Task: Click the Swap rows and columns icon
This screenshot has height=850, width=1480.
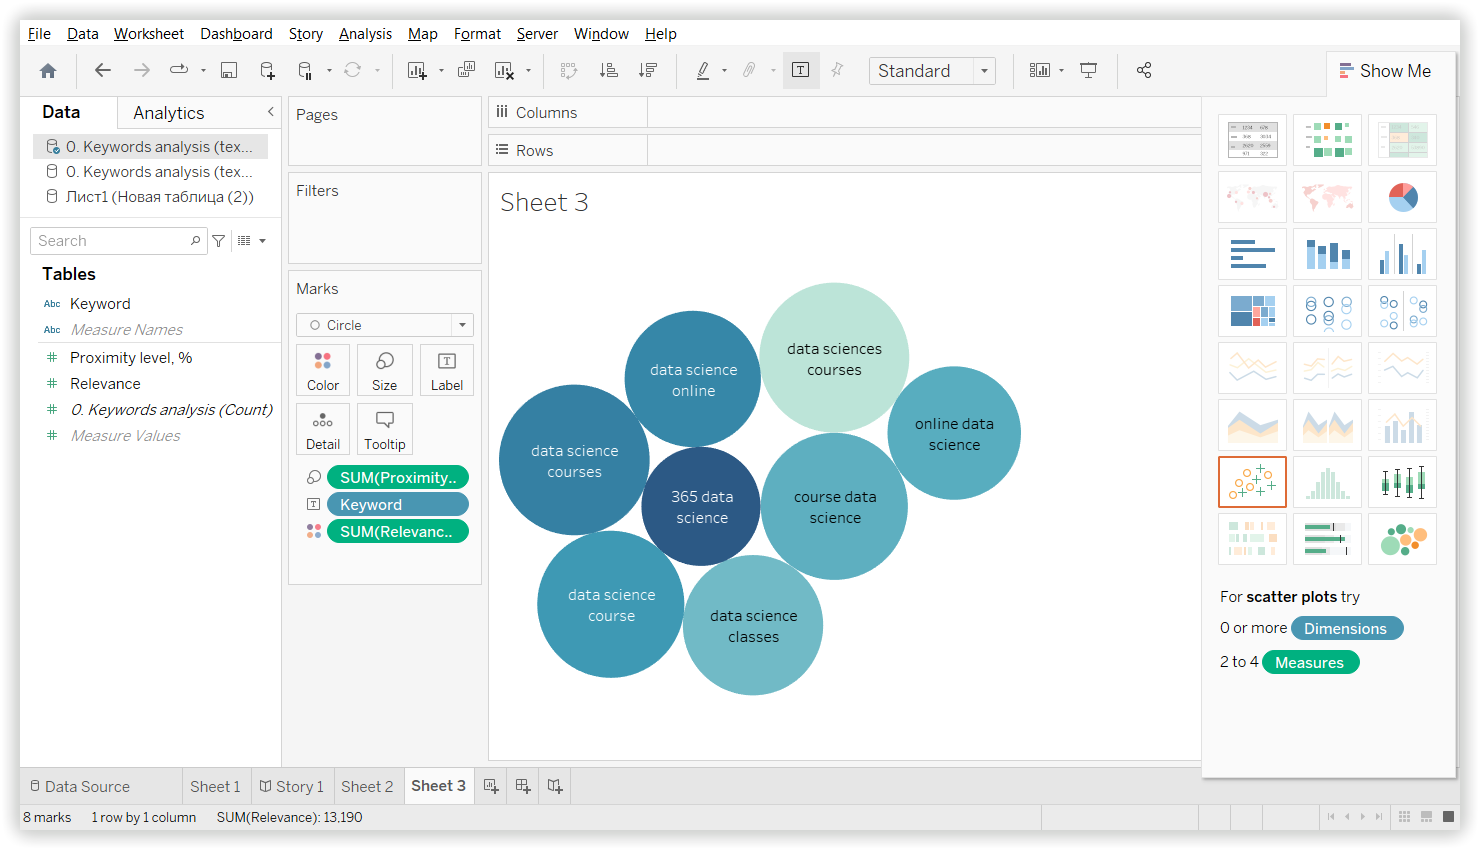Action: [569, 70]
